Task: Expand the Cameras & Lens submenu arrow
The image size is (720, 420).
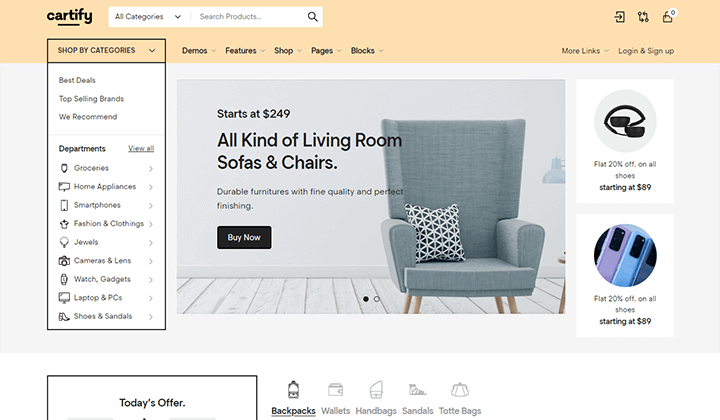Action: click(151, 261)
